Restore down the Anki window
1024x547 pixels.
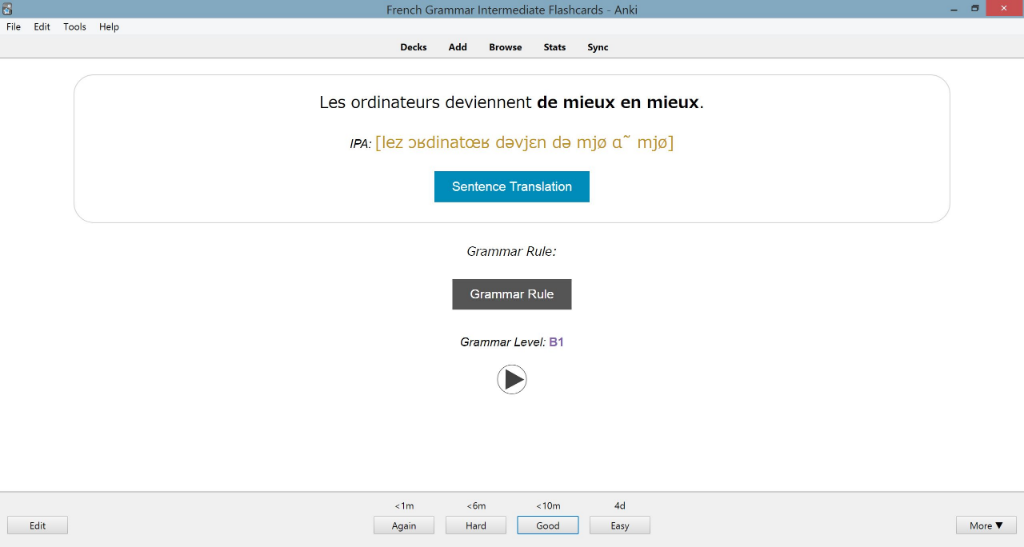[x=974, y=9]
